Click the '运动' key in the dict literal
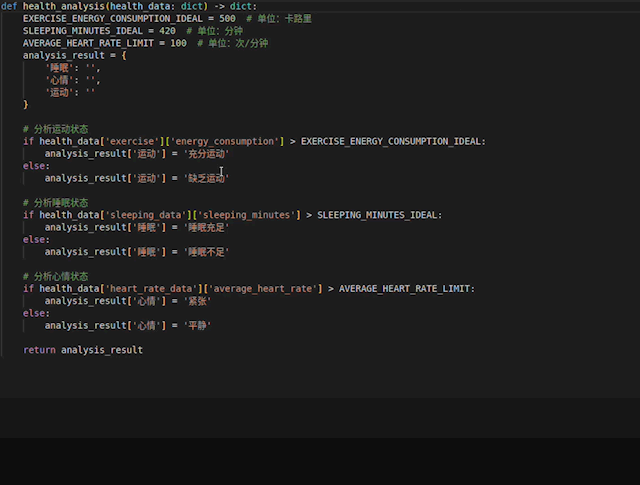The image size is (640, 485). tap(59, 93)
